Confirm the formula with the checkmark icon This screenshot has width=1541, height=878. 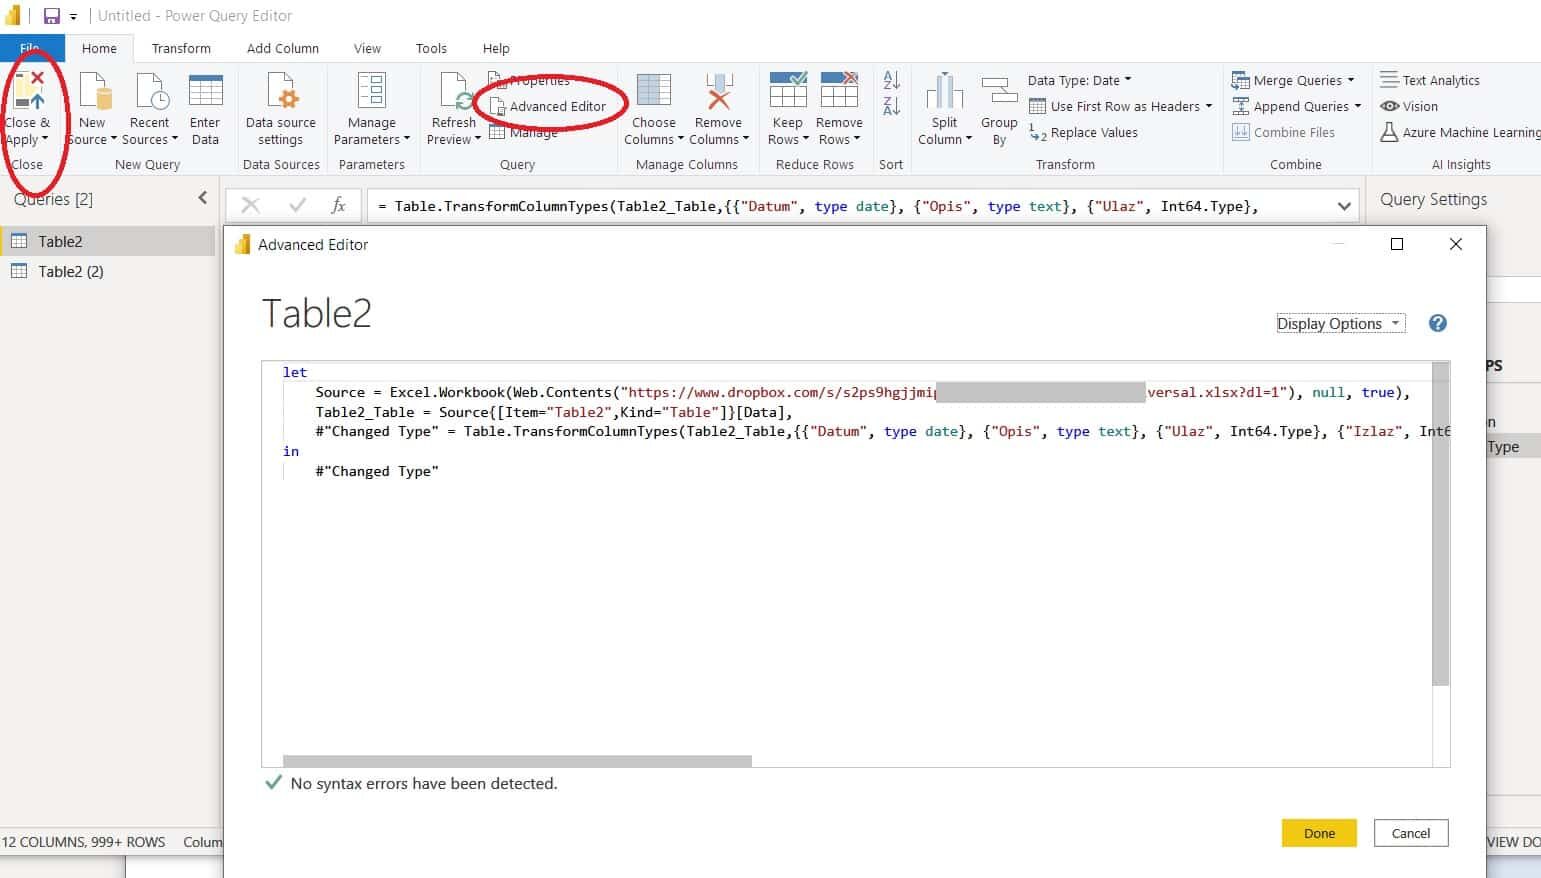[297, 205]
